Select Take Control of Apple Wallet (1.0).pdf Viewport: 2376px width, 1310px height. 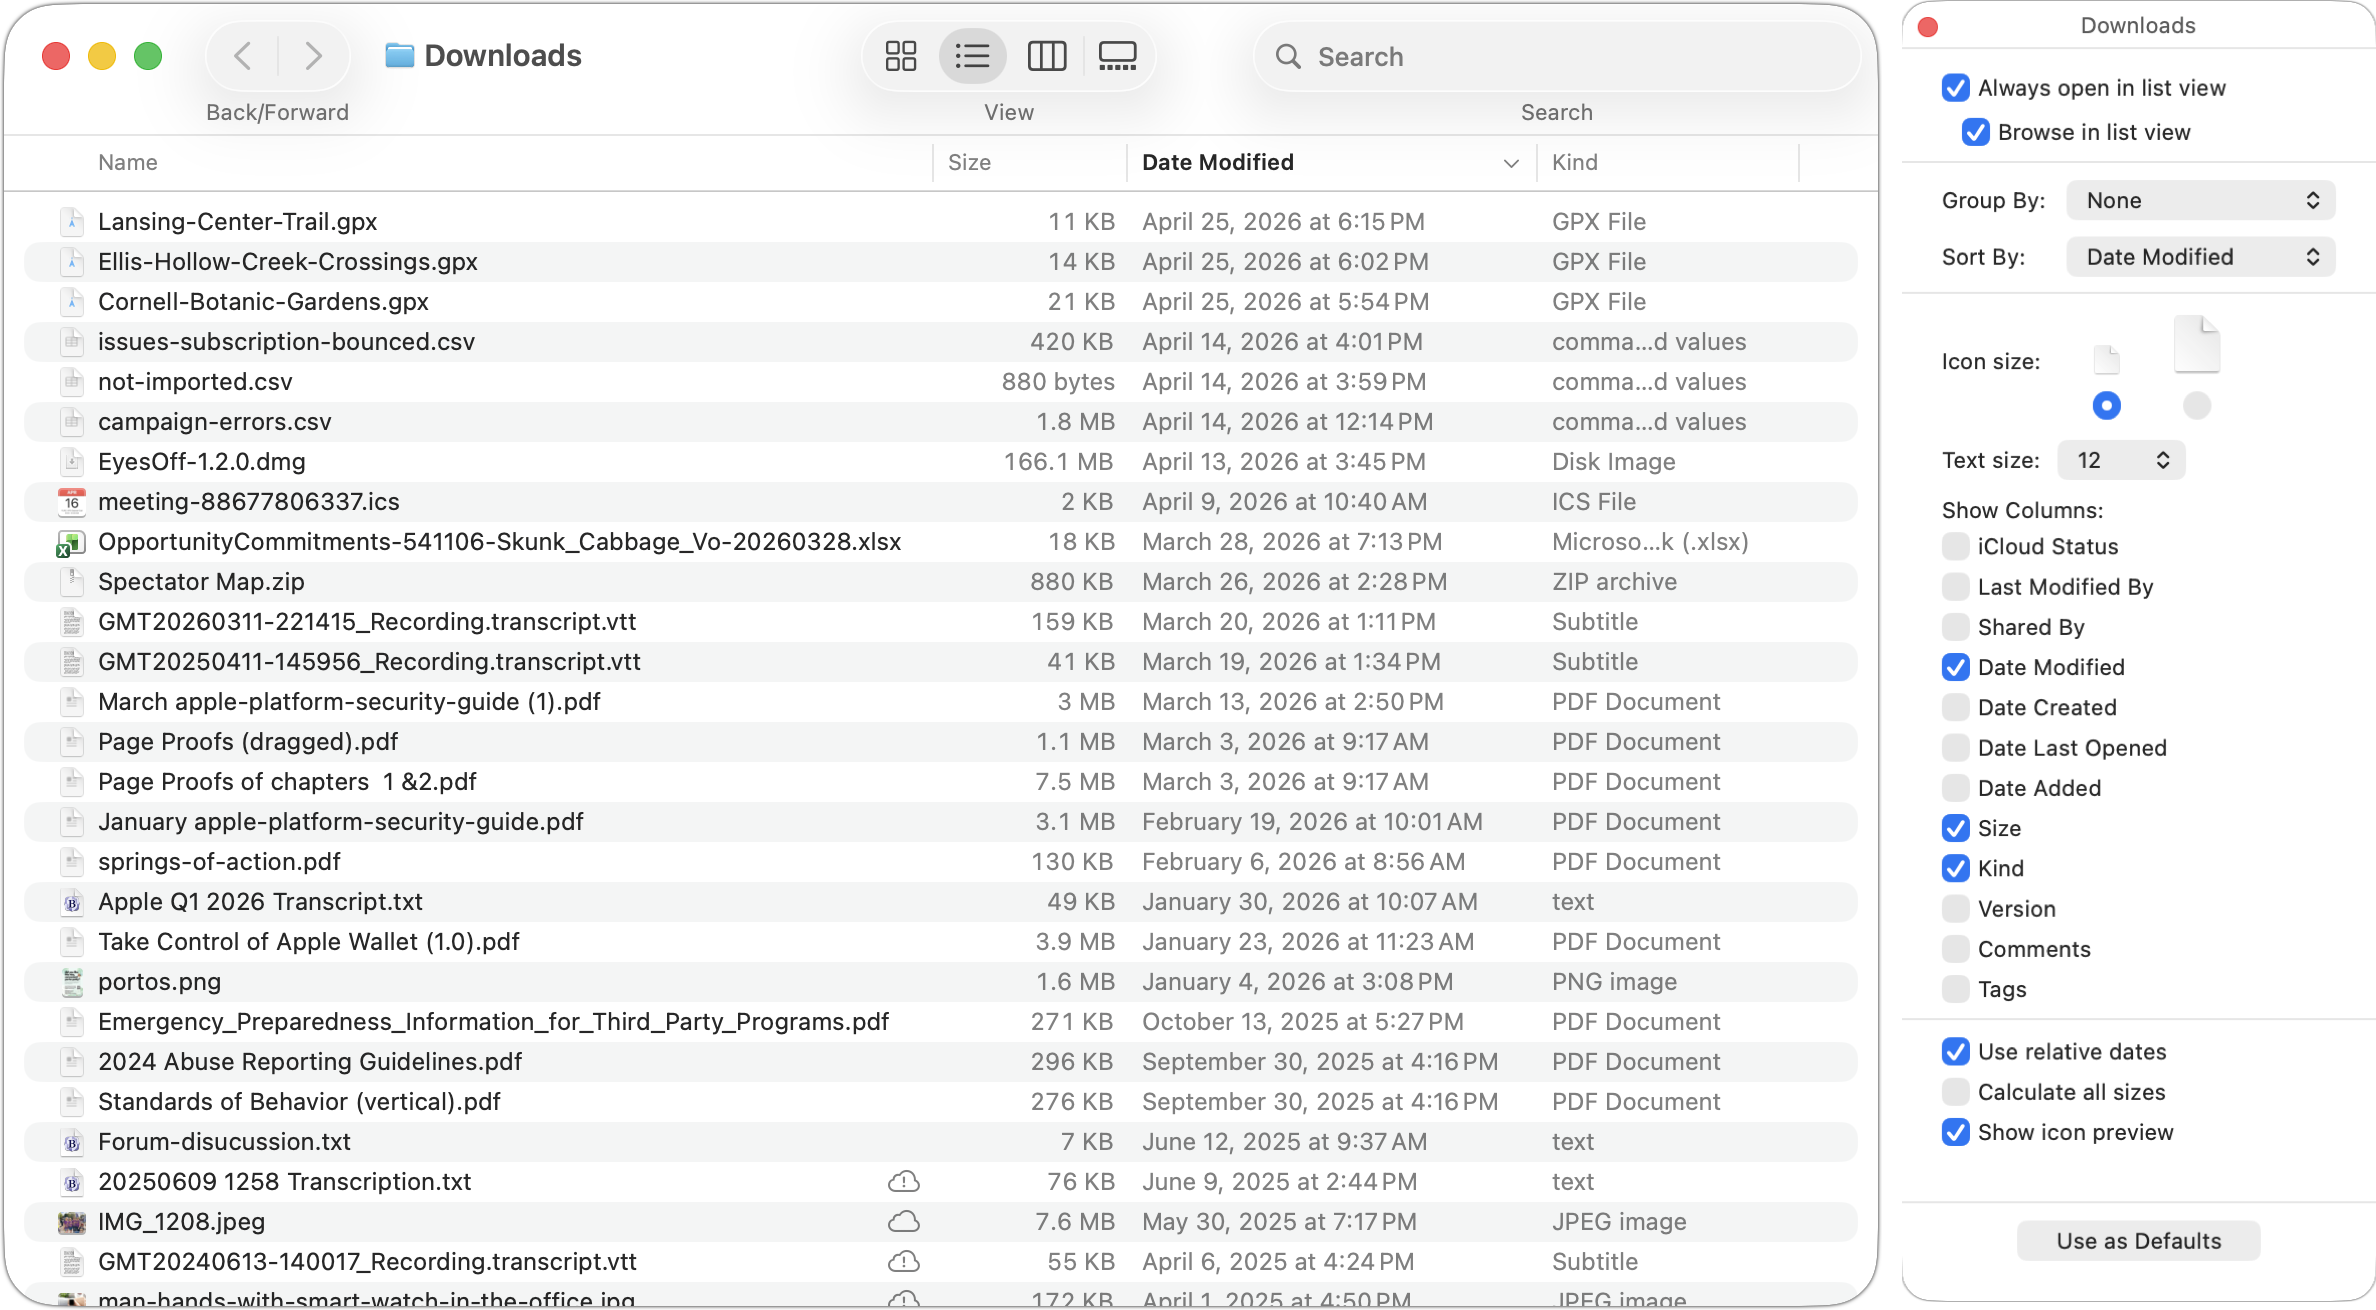[x=941, y=942]
